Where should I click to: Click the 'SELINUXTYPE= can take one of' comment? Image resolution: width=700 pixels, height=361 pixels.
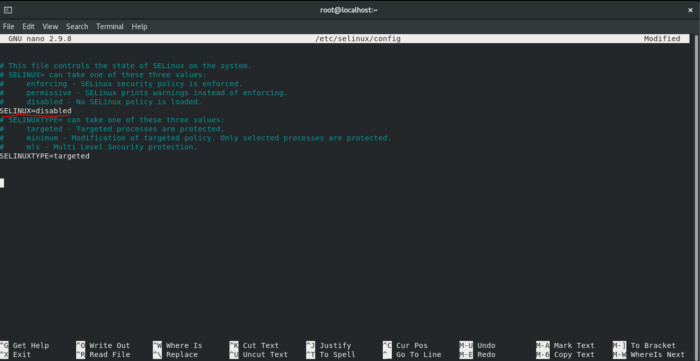coord(112,120)
